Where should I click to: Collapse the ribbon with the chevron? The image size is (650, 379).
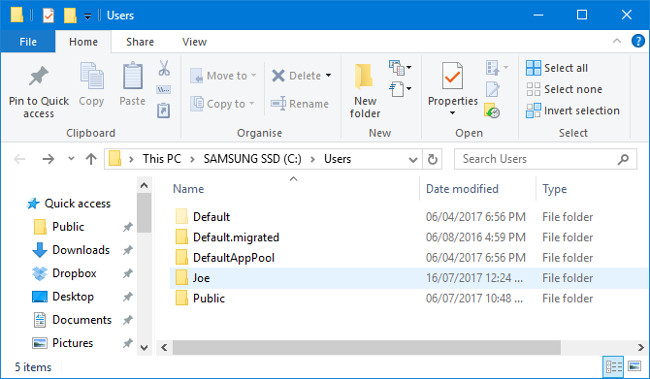click(617, 41)
